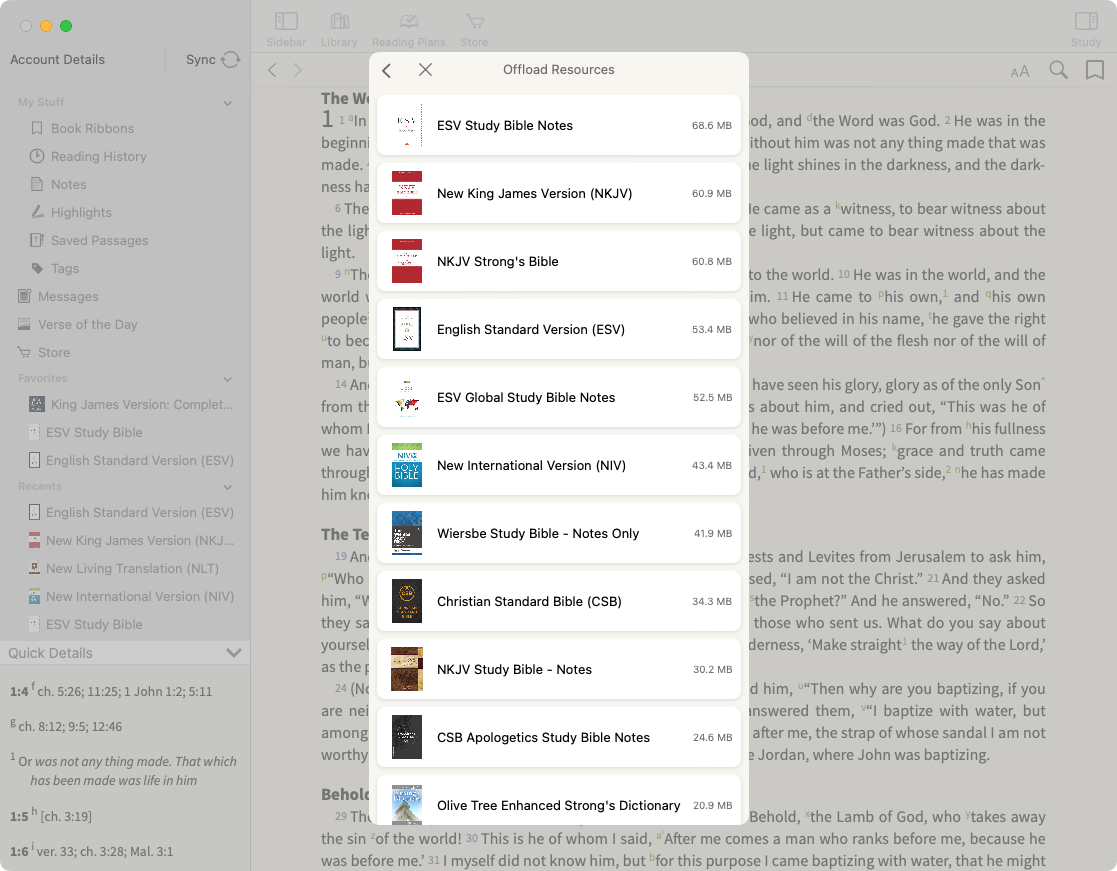Open New Living Translation in Recents
The height and width of the screenshot is (871, 1117).
point(125,568)
